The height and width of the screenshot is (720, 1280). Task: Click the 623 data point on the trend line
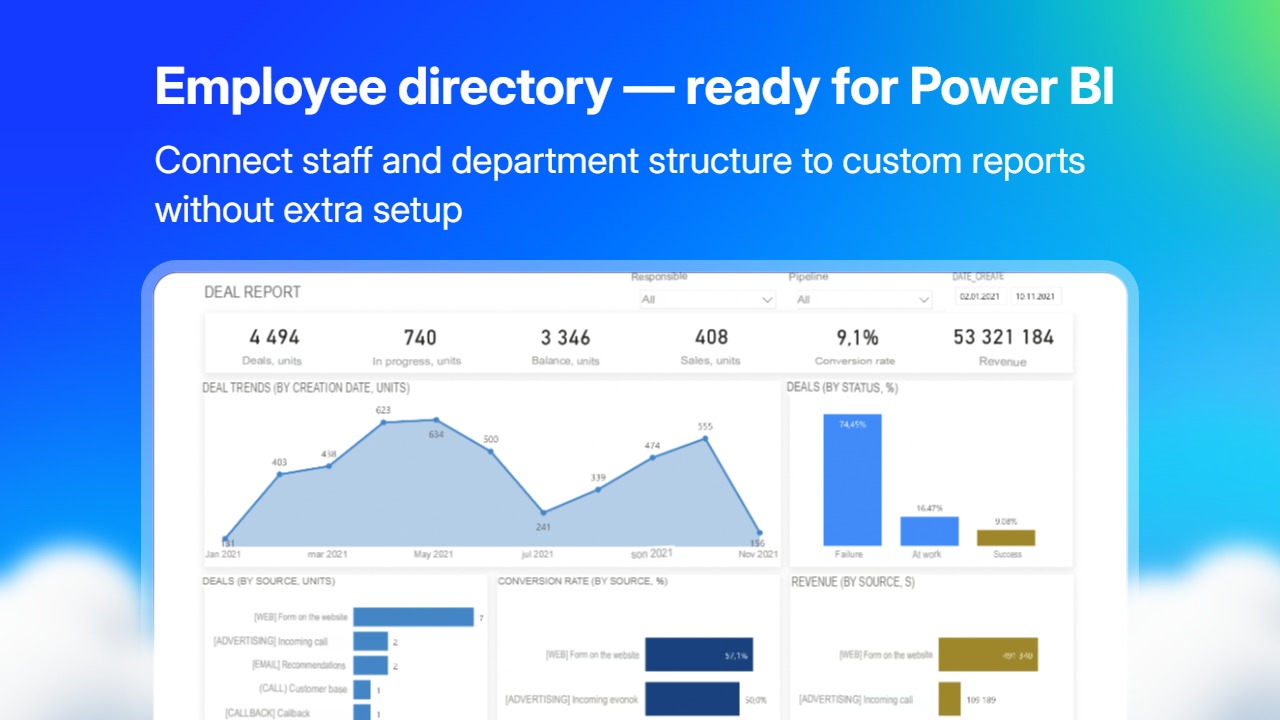(x=384, y=422)
